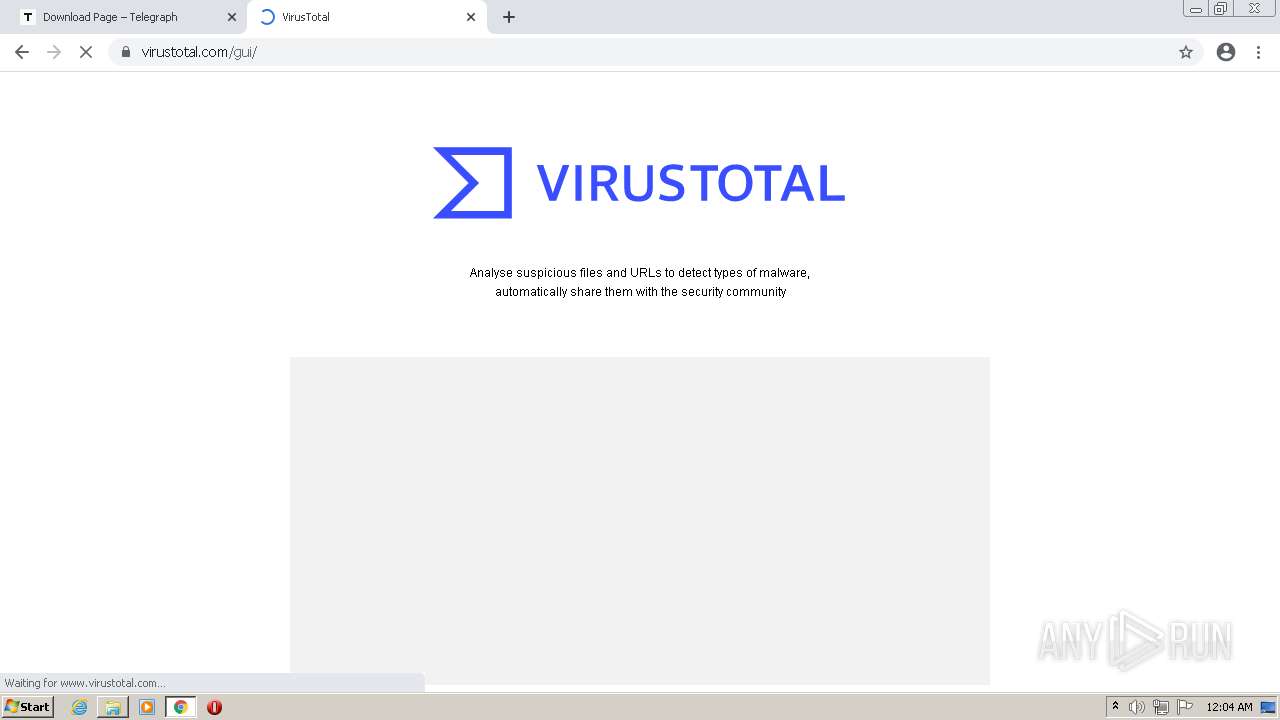Go back to the previous page

22,52
